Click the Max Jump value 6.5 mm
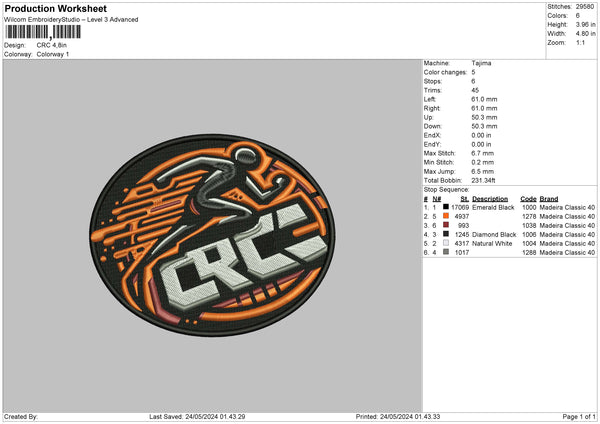This screenshot has height=424, width=600. [x=483, y=171]
